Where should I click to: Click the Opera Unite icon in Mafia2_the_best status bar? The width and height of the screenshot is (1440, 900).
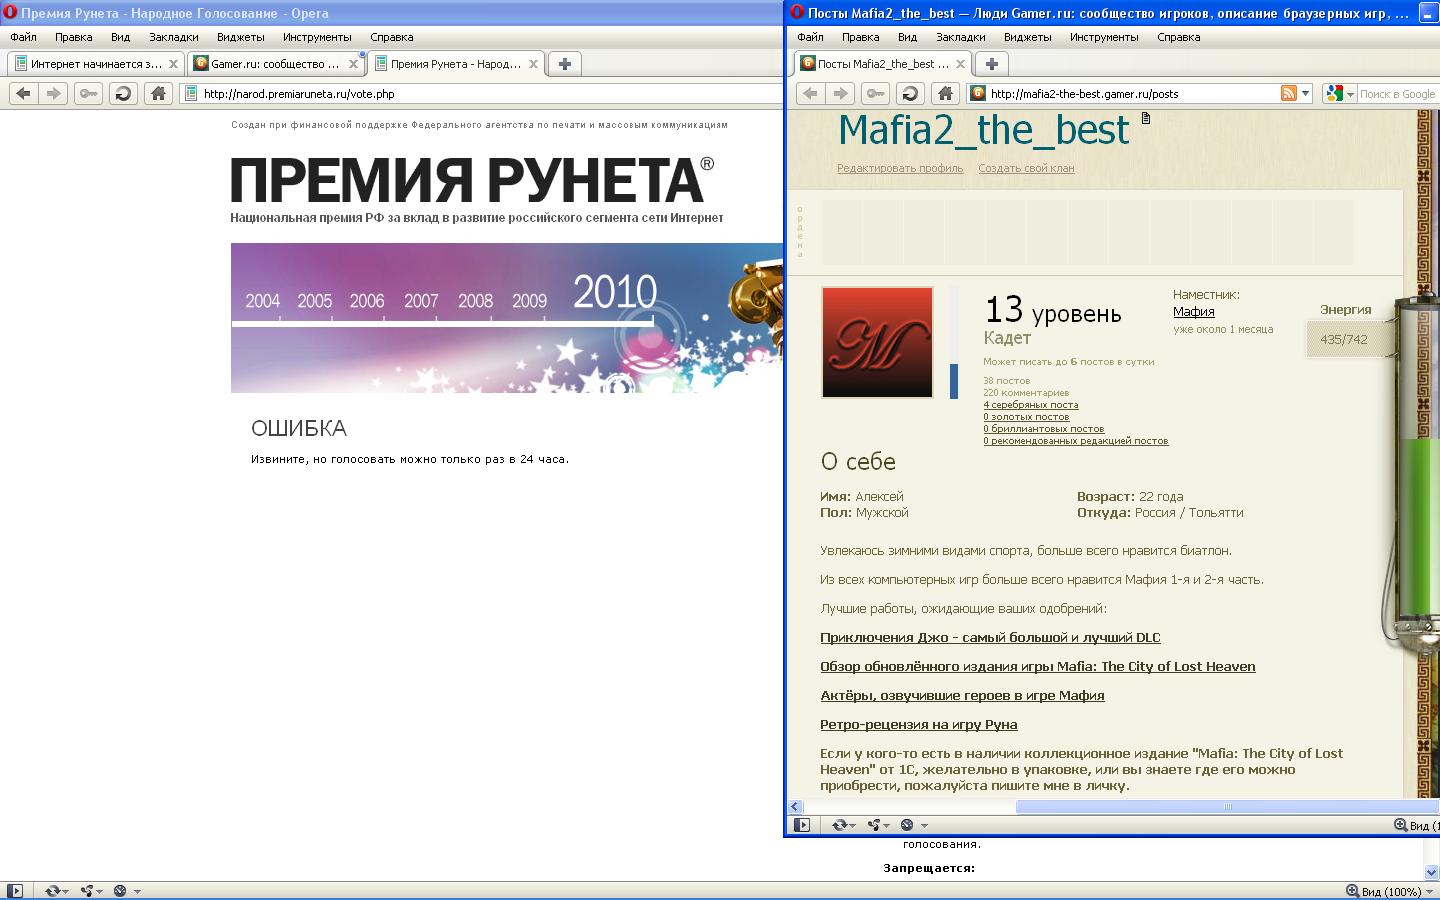point(878,825)
